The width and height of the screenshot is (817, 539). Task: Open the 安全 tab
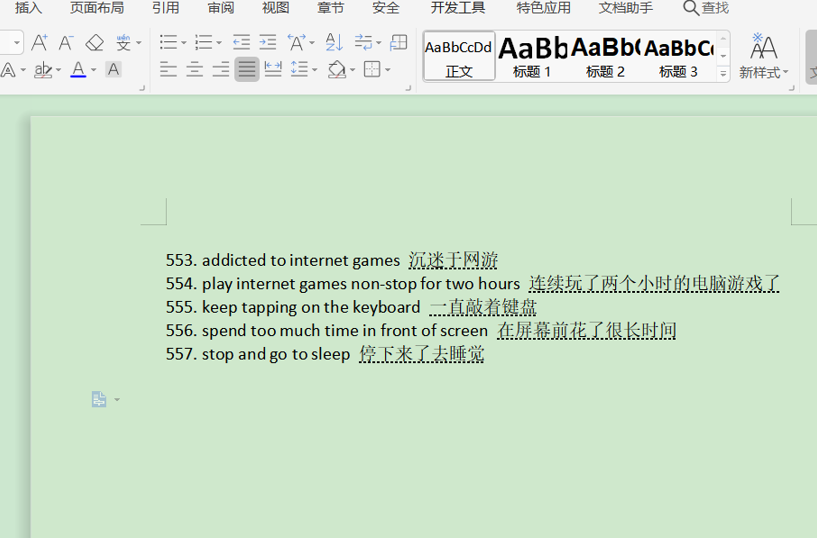tap(386, 8)
